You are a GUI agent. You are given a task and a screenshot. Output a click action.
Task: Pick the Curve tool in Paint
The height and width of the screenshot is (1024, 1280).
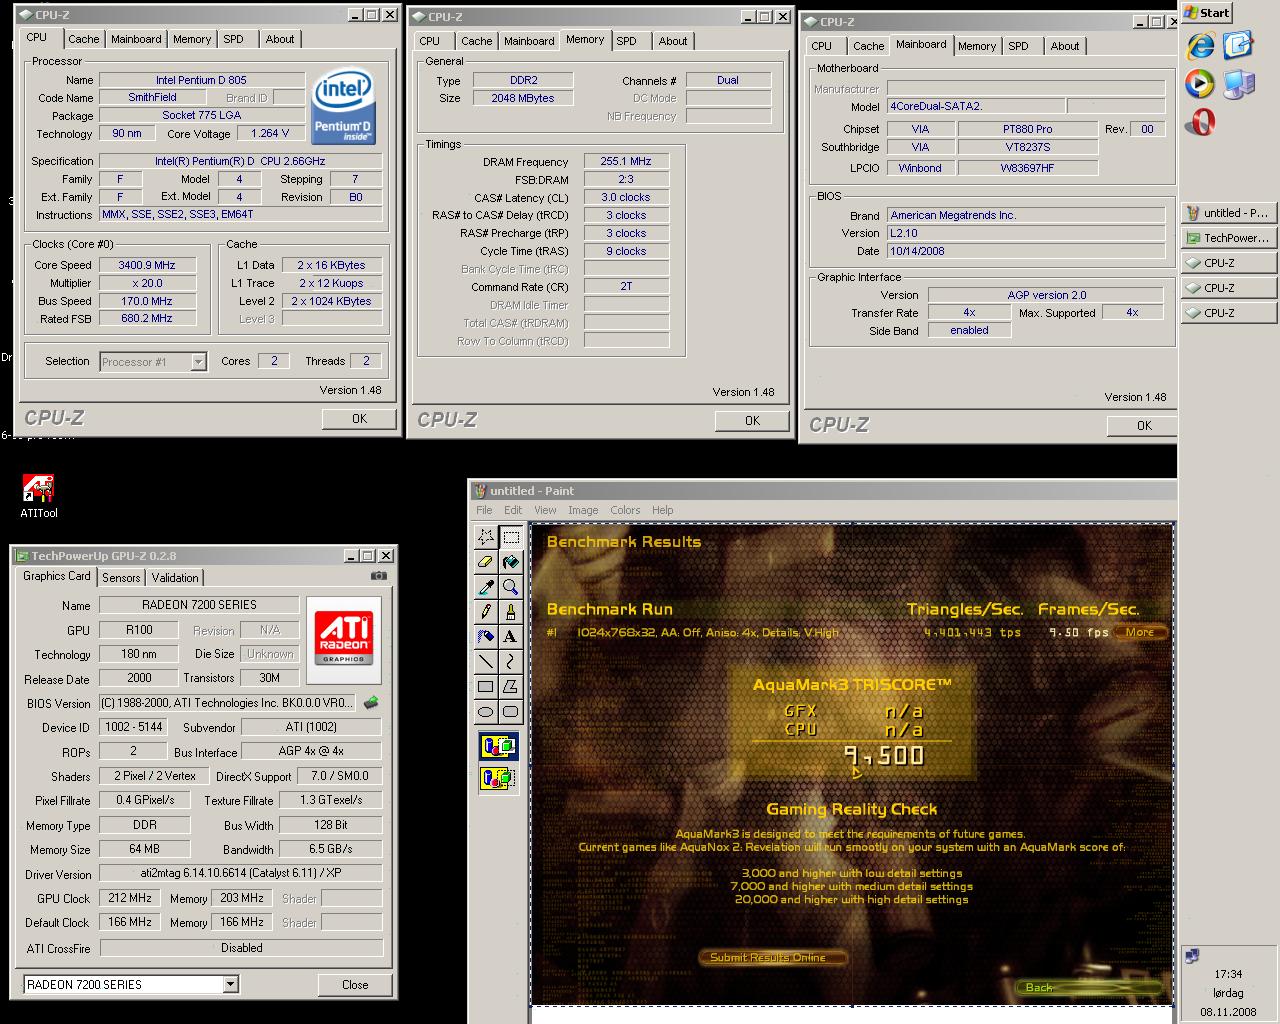click(511, 661)
